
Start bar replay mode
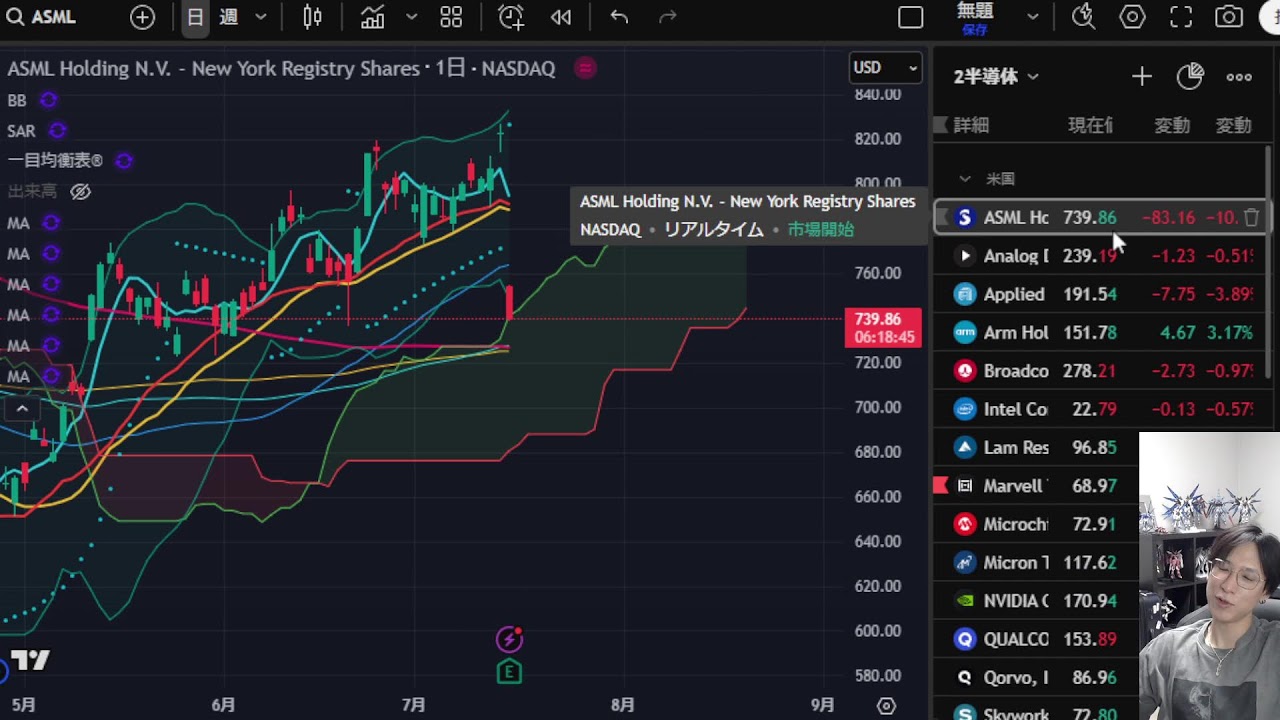[x=561, y=17]
